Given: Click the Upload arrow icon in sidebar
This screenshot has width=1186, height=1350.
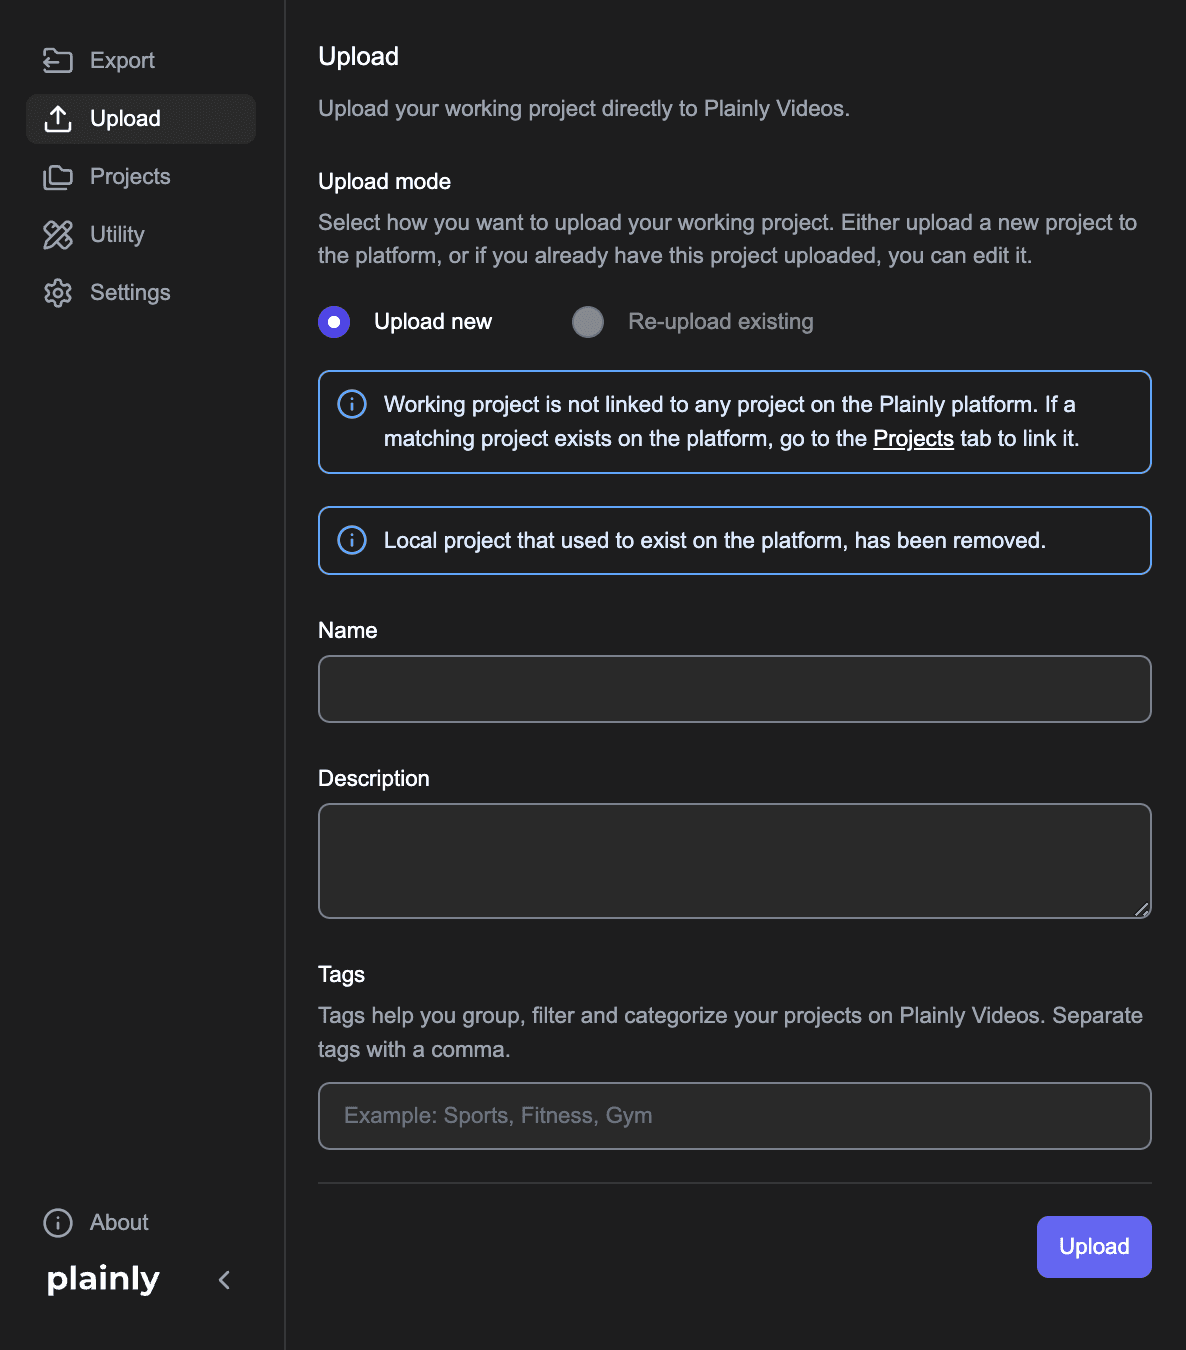Looking at the screenshot, I should pyautogui.click(x=58, y=119).
